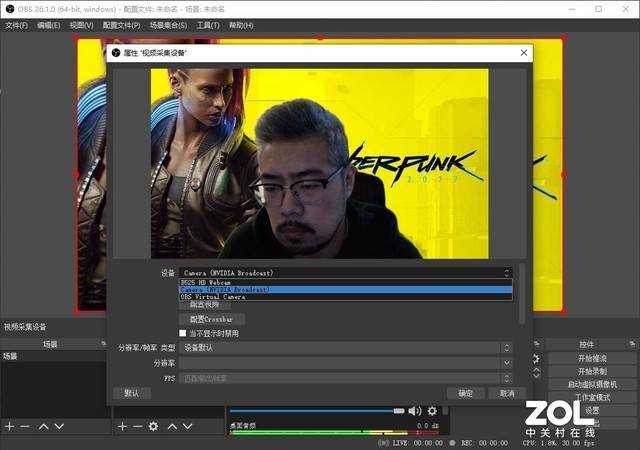Viewport: 640px width, 450px height.
Task: Close the 视频采集设备 properties dialog
Action: pos(524,53)
